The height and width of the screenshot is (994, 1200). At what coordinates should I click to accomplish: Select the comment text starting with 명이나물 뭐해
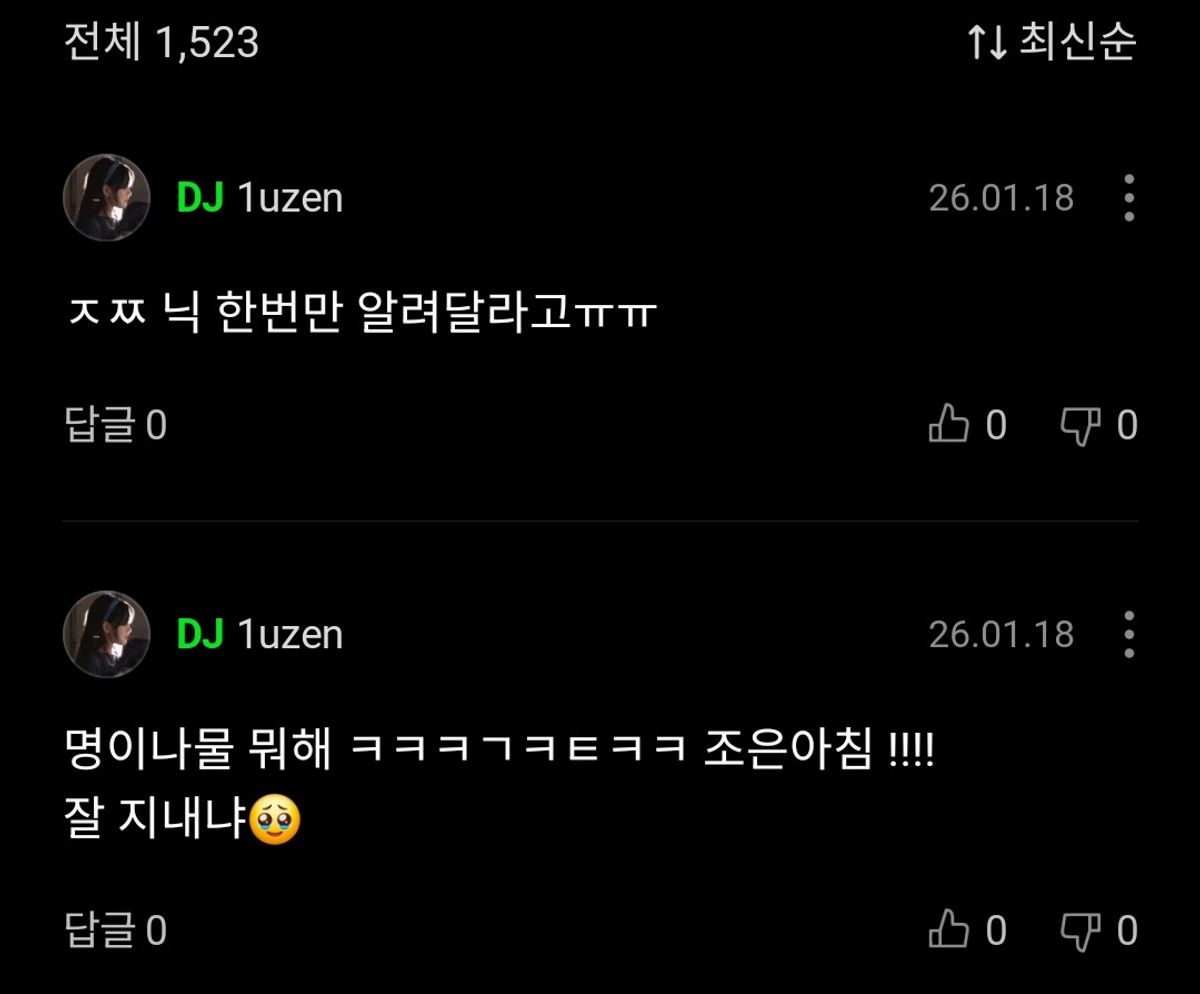(x=498, y=786)
